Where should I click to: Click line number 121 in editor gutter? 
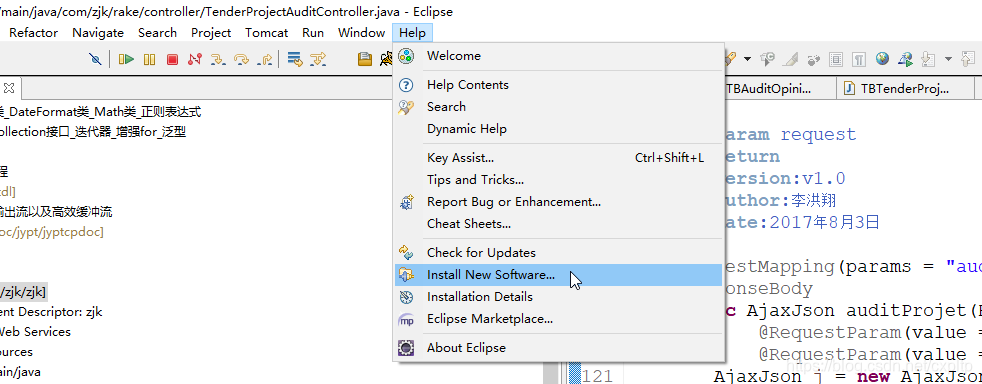(597, 376)
